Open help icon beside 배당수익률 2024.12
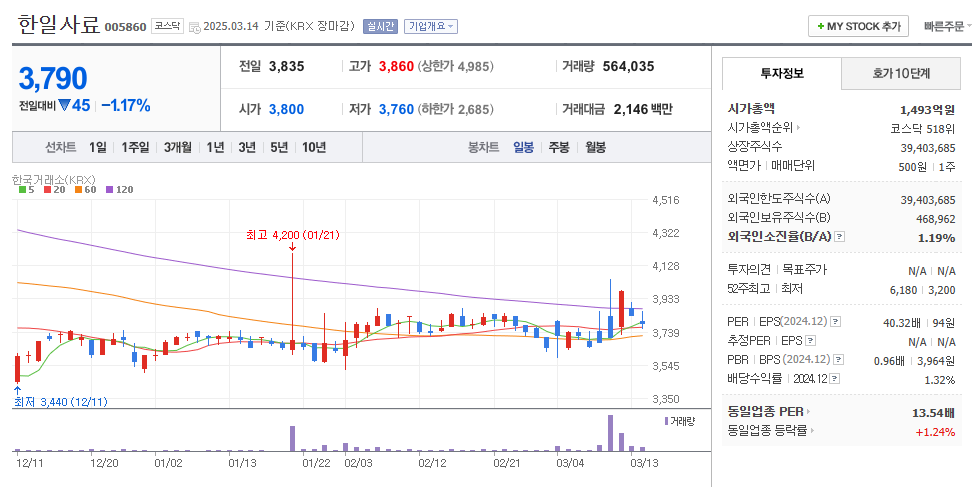 coord(835,379)
